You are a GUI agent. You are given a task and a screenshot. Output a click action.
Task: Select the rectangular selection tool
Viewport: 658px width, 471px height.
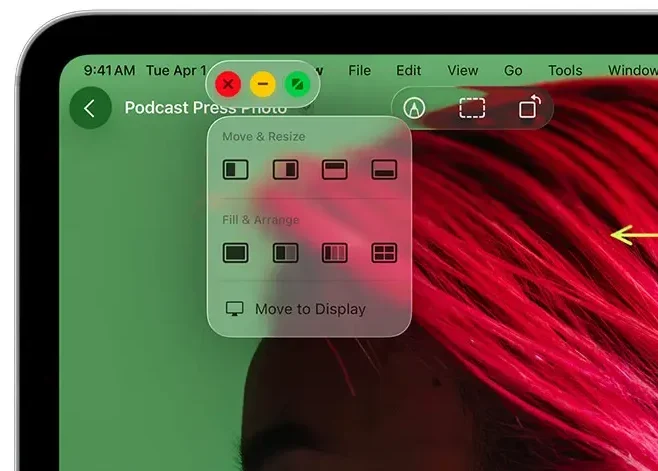pyautogui.click(x=472, y=108)
